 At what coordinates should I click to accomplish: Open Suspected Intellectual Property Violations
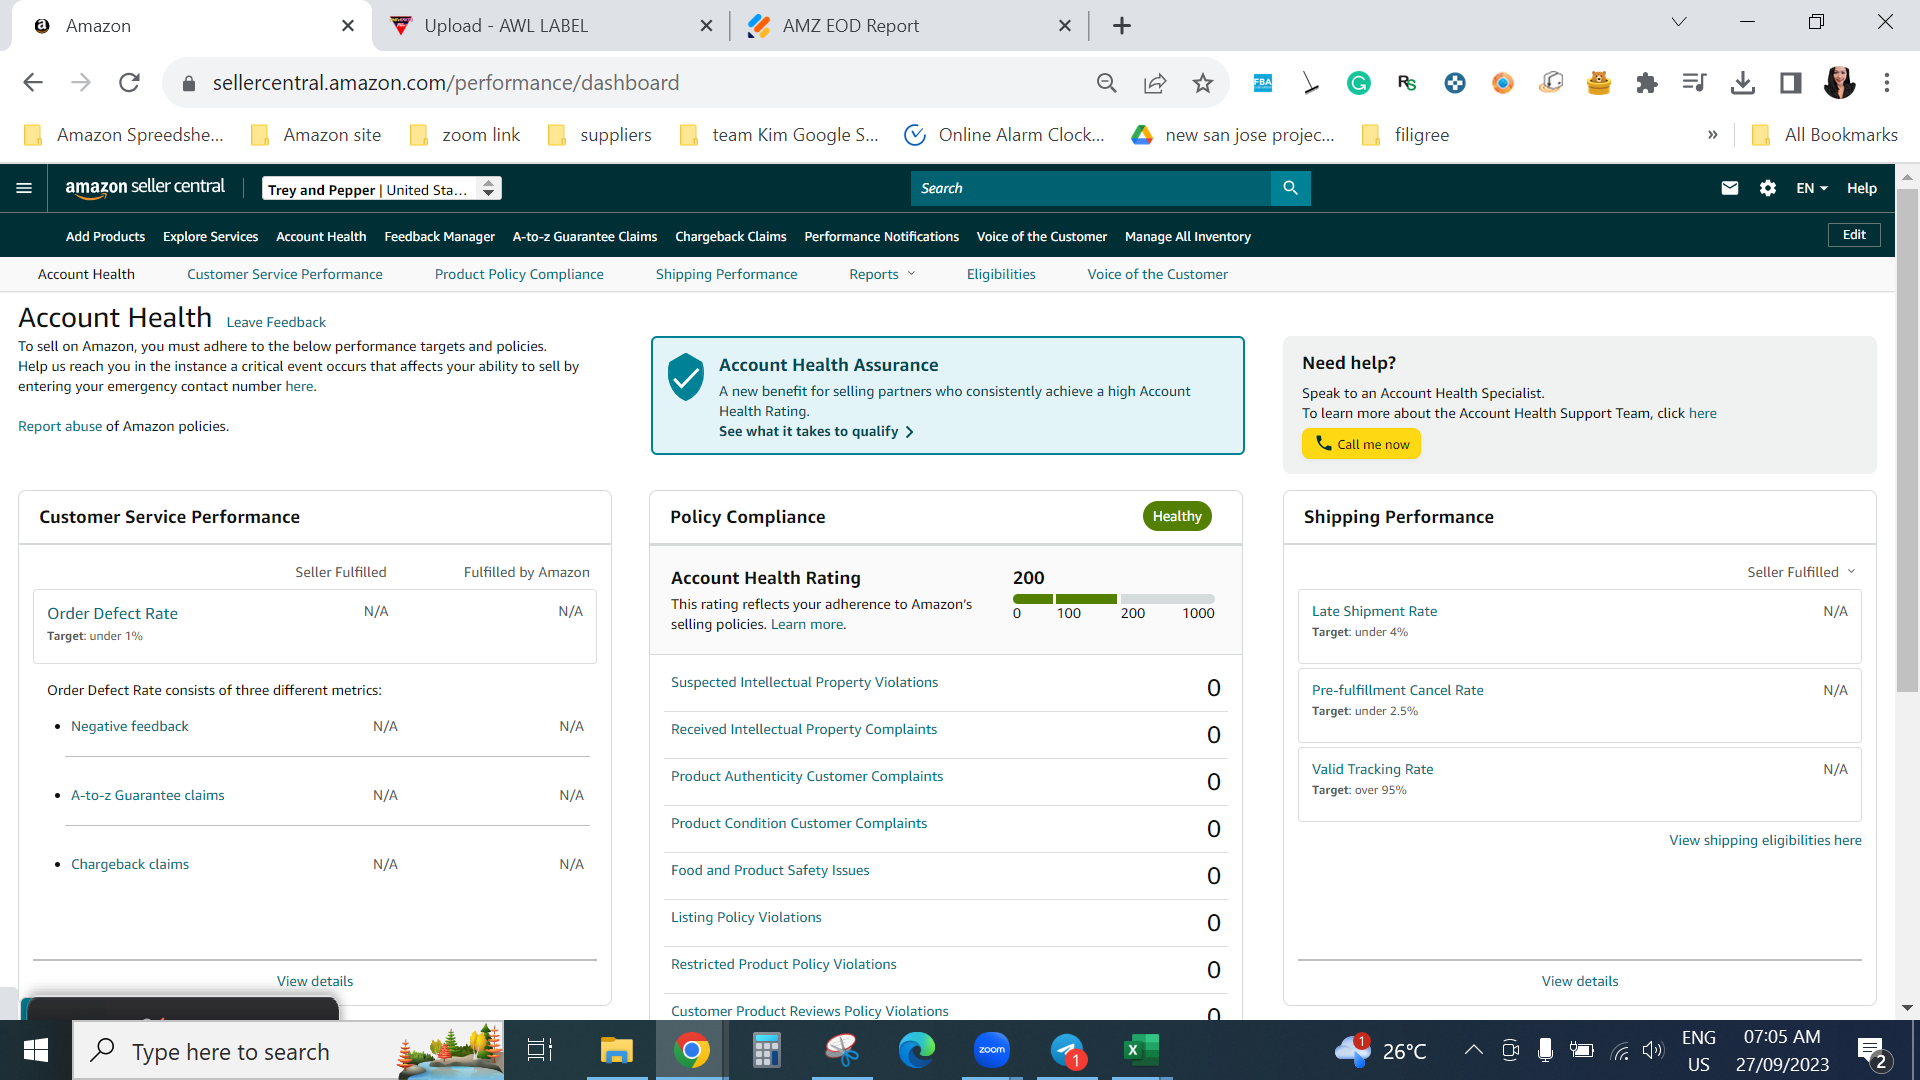pyautogui.click(x=805, y=682)
